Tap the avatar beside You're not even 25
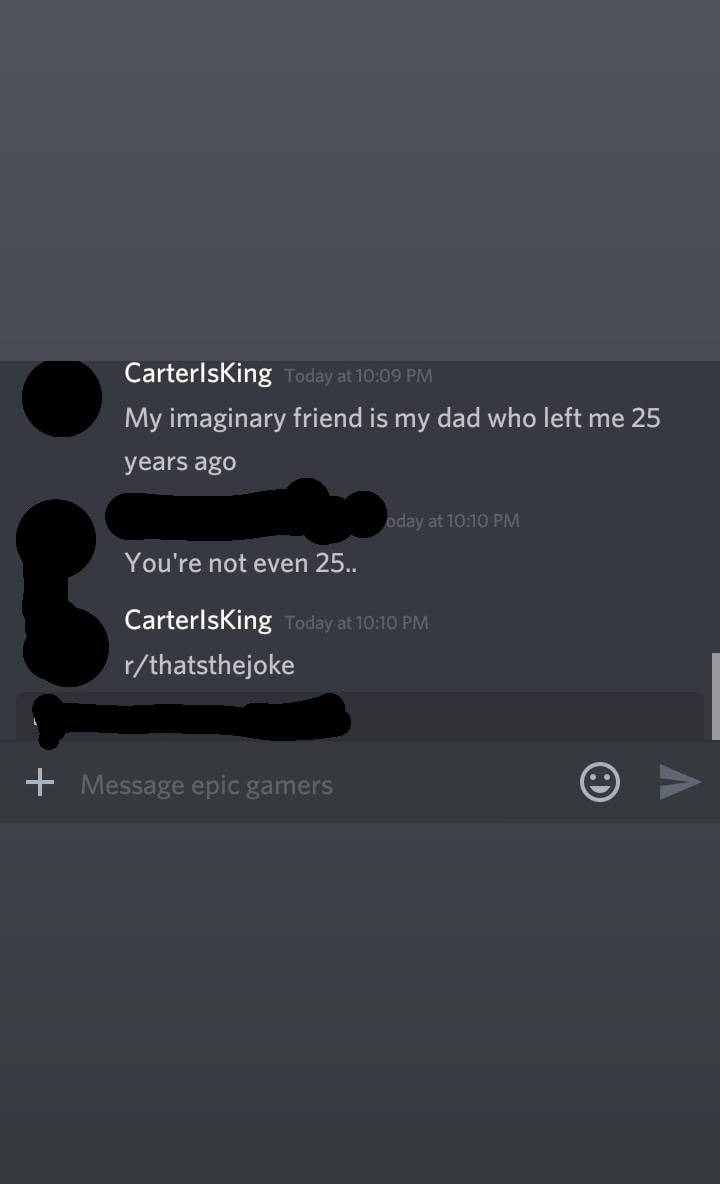The width and height of the screenshot is (720, 1184). tap(56, 538)
